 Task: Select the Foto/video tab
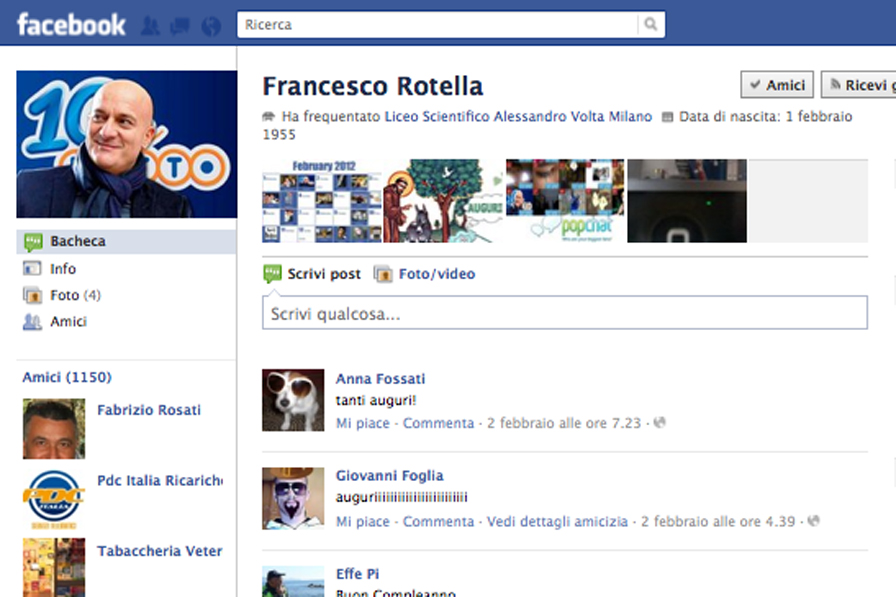pos(437,274)
